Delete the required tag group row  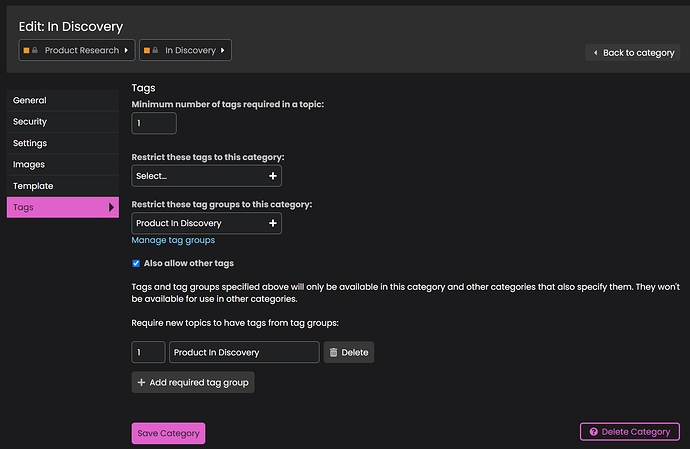click(349, 352)
